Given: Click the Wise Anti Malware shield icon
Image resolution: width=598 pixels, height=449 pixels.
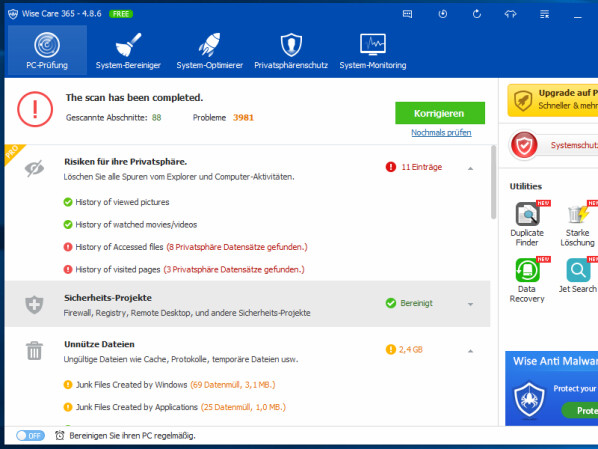Looking at the screenshot, I should pyautogui.click(x=529, y=399).
